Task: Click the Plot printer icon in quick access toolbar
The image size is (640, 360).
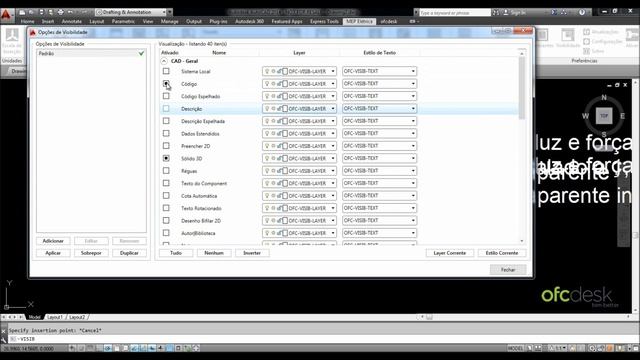Action: (x=60, y=12)
